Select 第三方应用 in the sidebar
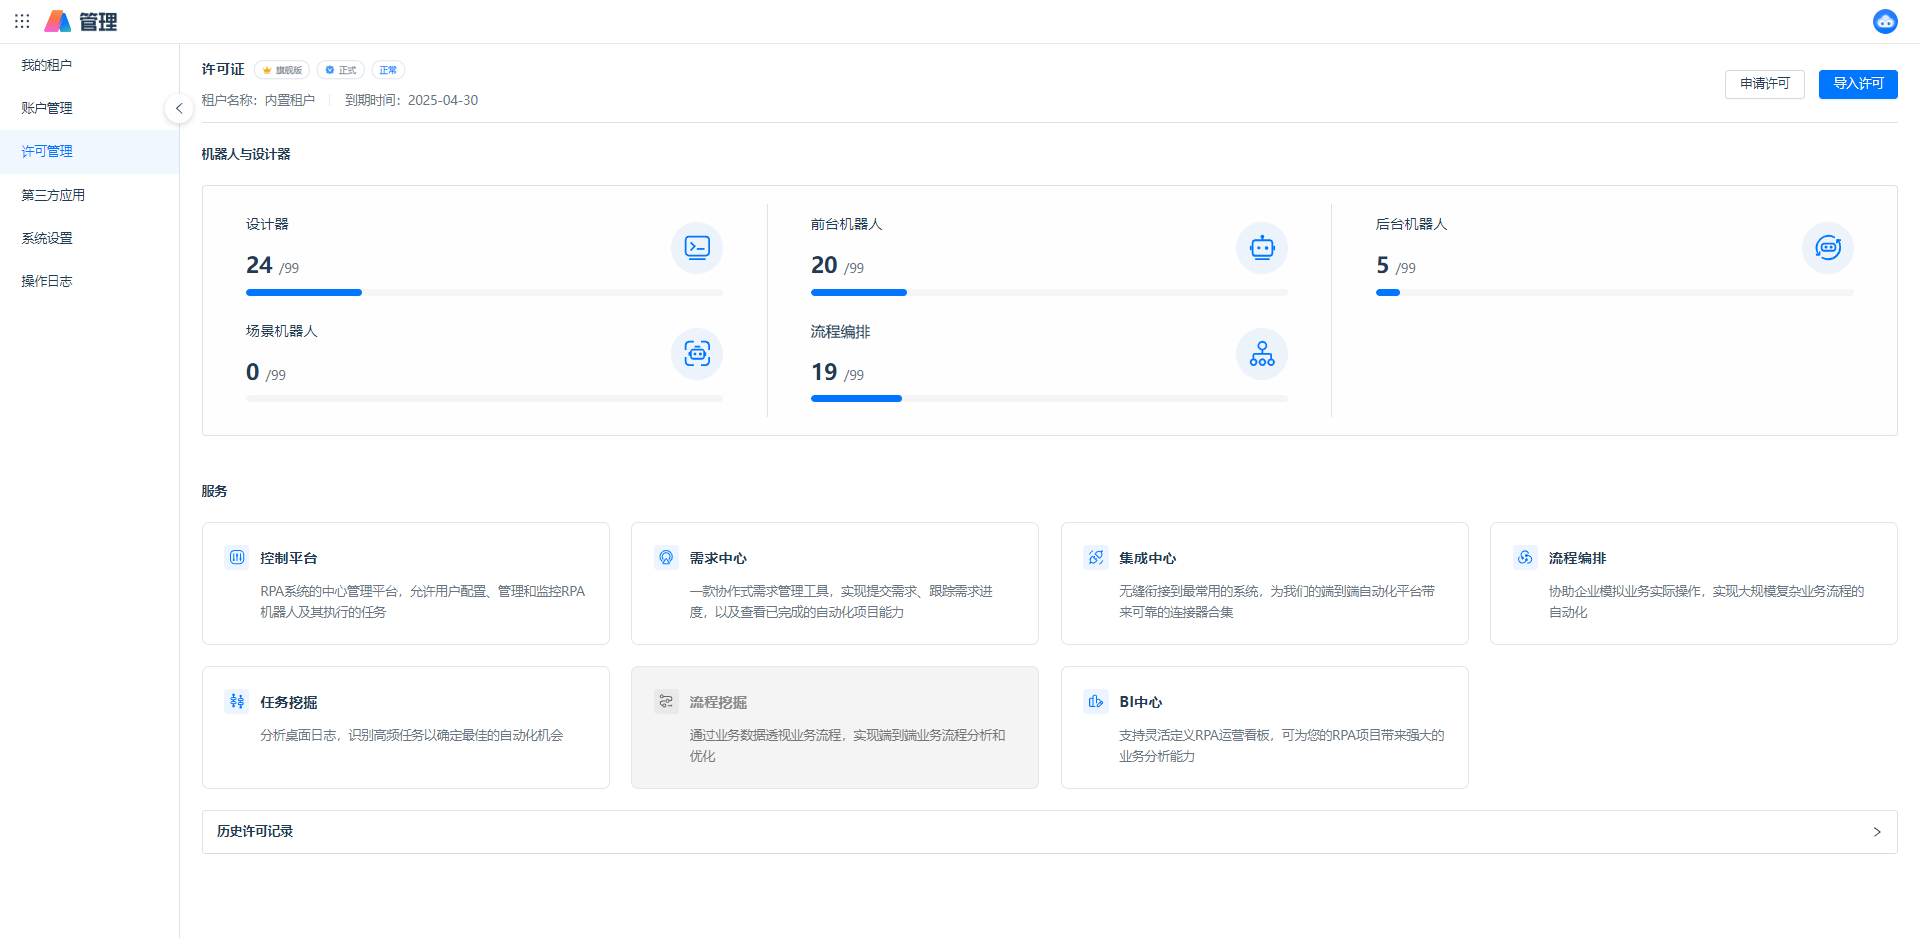The width and height of the screenshot is (1920, 938). click(53, 195)
